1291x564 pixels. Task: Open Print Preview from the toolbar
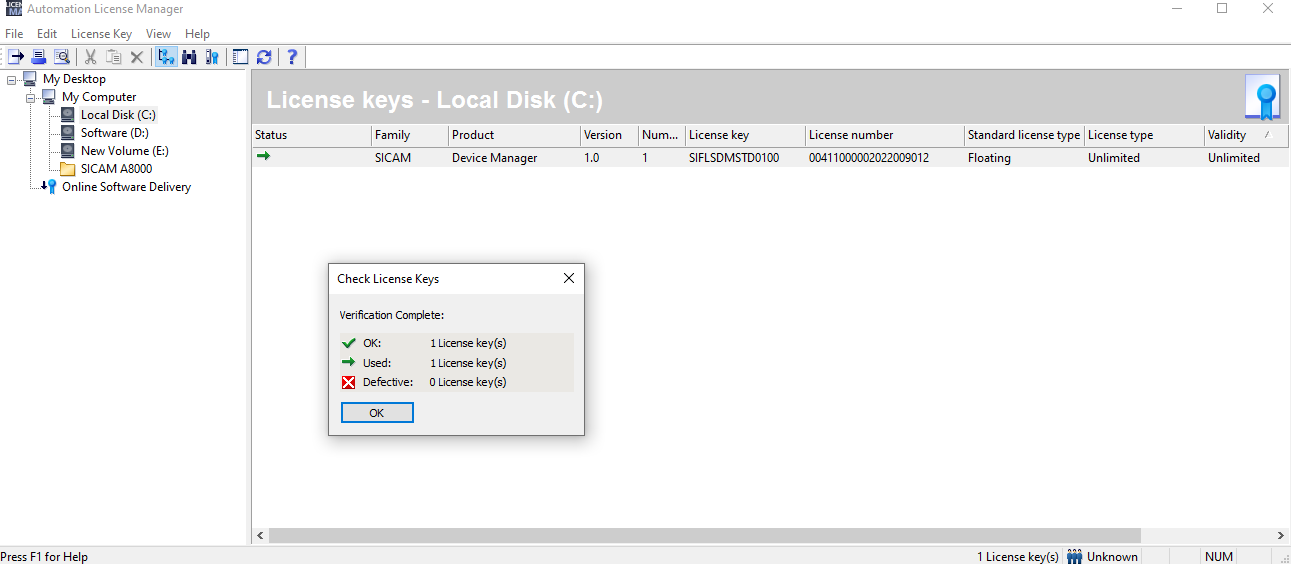tap(62, 57)
